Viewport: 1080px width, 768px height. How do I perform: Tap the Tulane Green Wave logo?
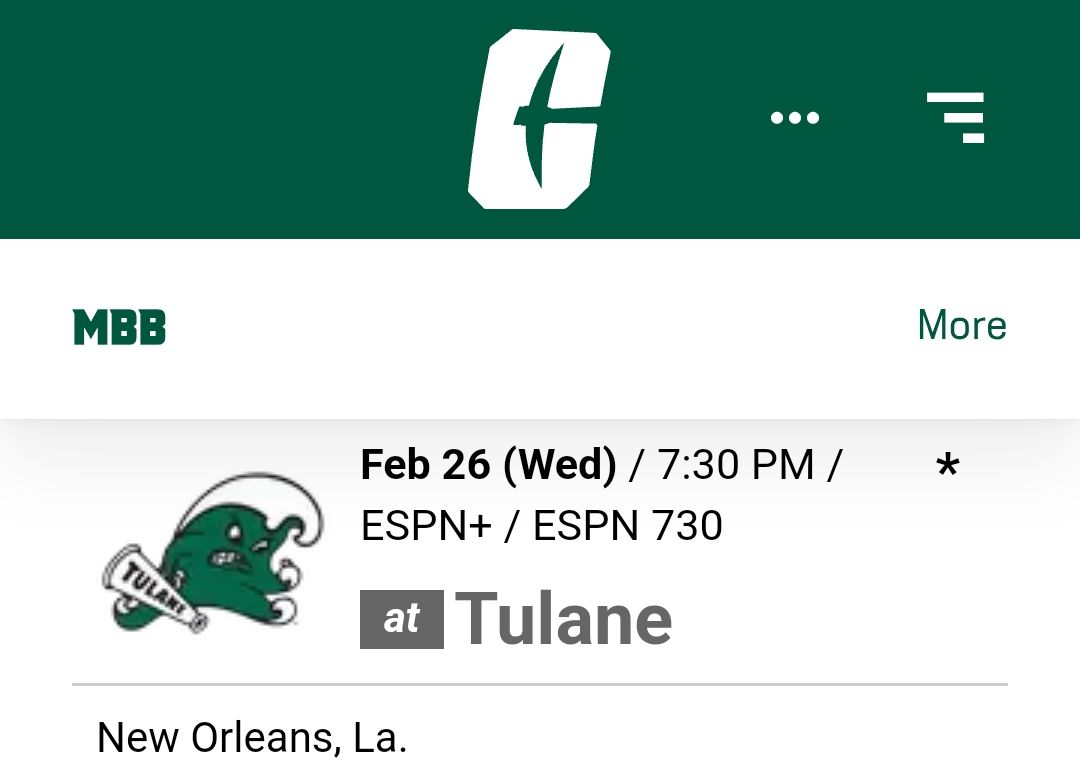(x=214, y=553)
